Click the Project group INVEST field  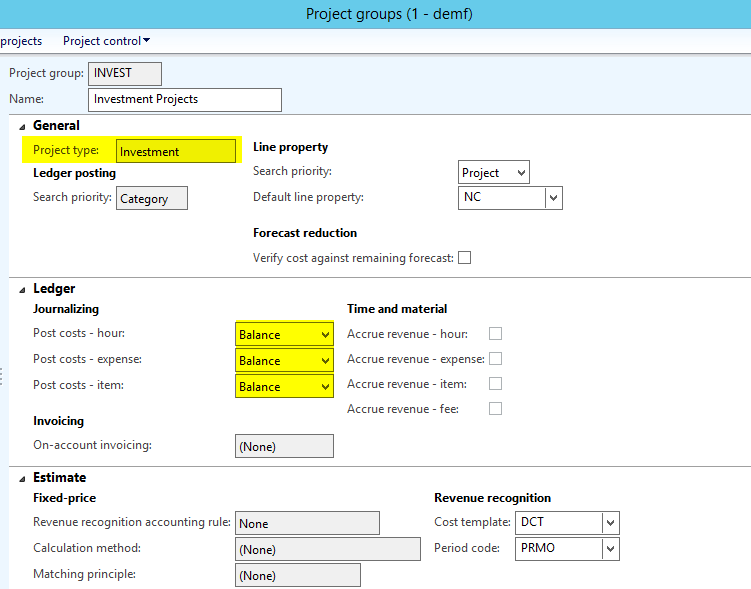pyautogui.click(x=125, y=74)
